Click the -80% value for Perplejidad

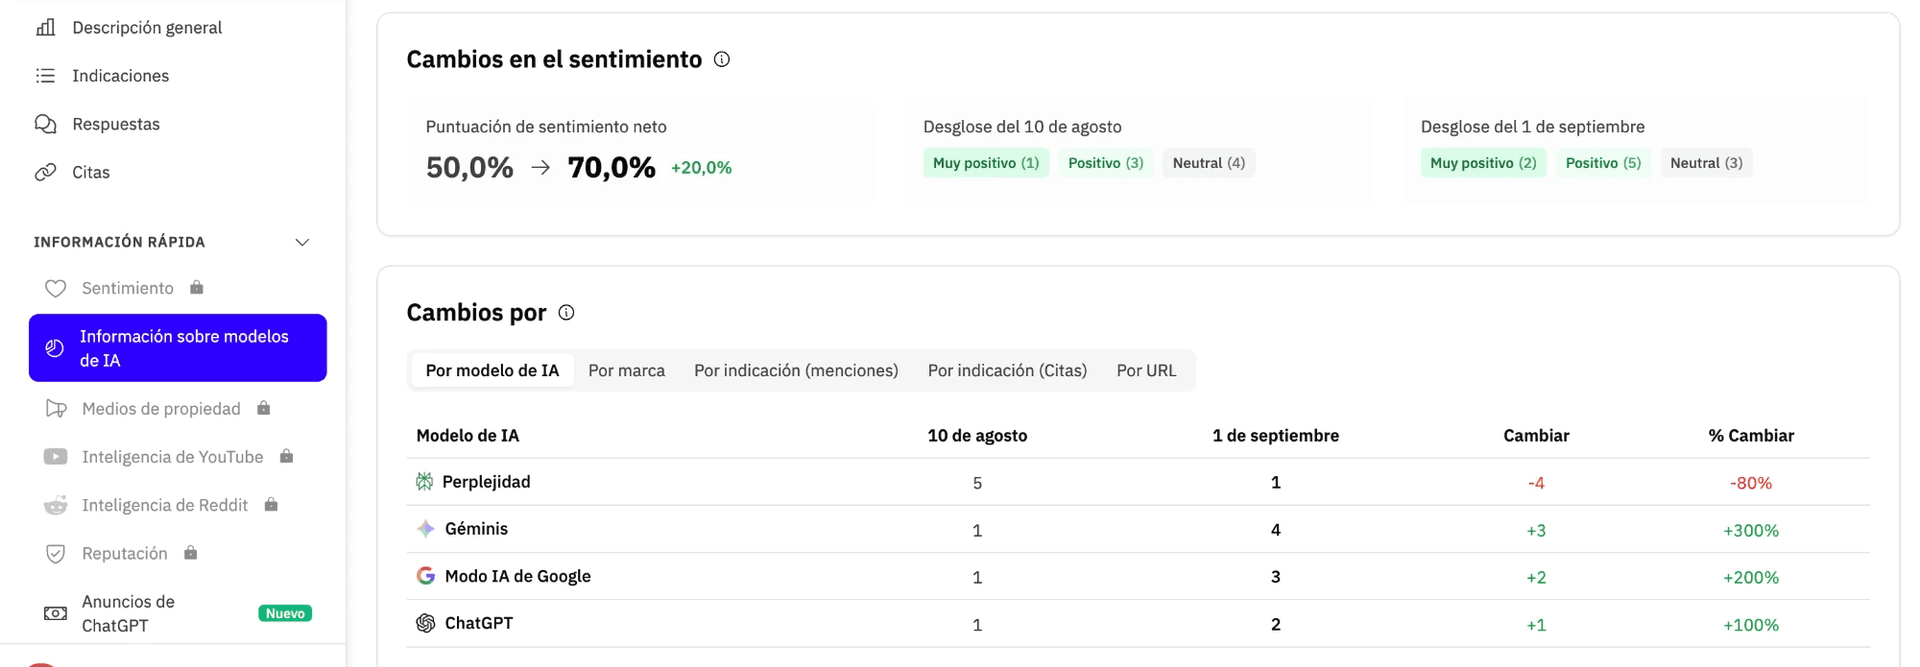(x=1751, y=483)
